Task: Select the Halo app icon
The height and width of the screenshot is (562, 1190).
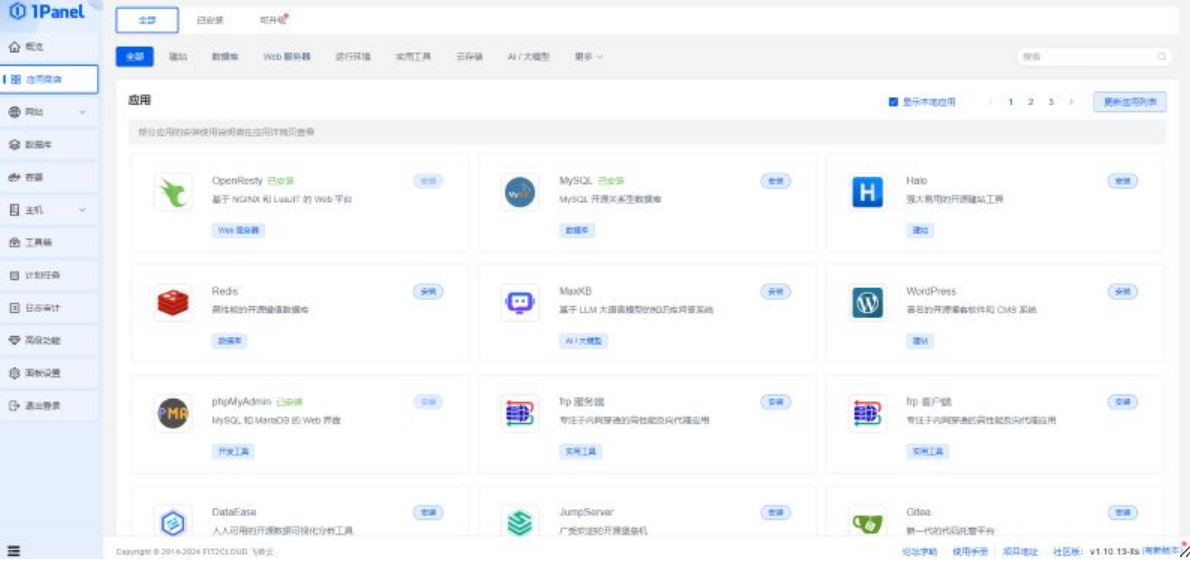Action: click(x=867, y=192)
